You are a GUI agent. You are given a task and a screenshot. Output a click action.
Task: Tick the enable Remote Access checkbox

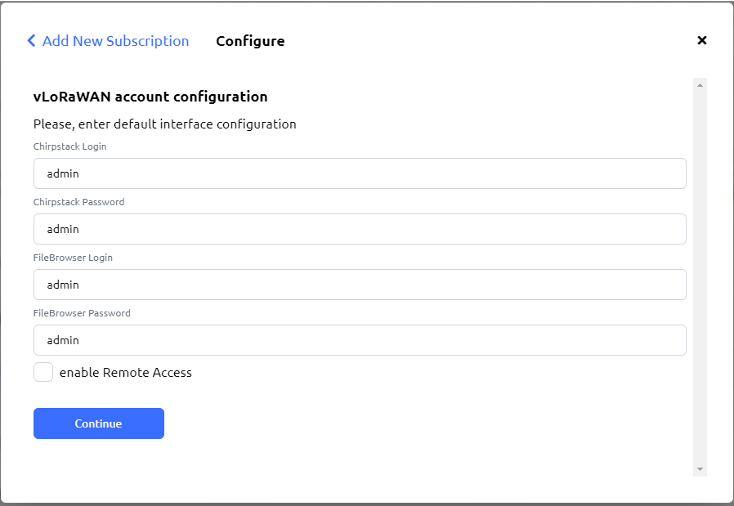tap(43, 372)
